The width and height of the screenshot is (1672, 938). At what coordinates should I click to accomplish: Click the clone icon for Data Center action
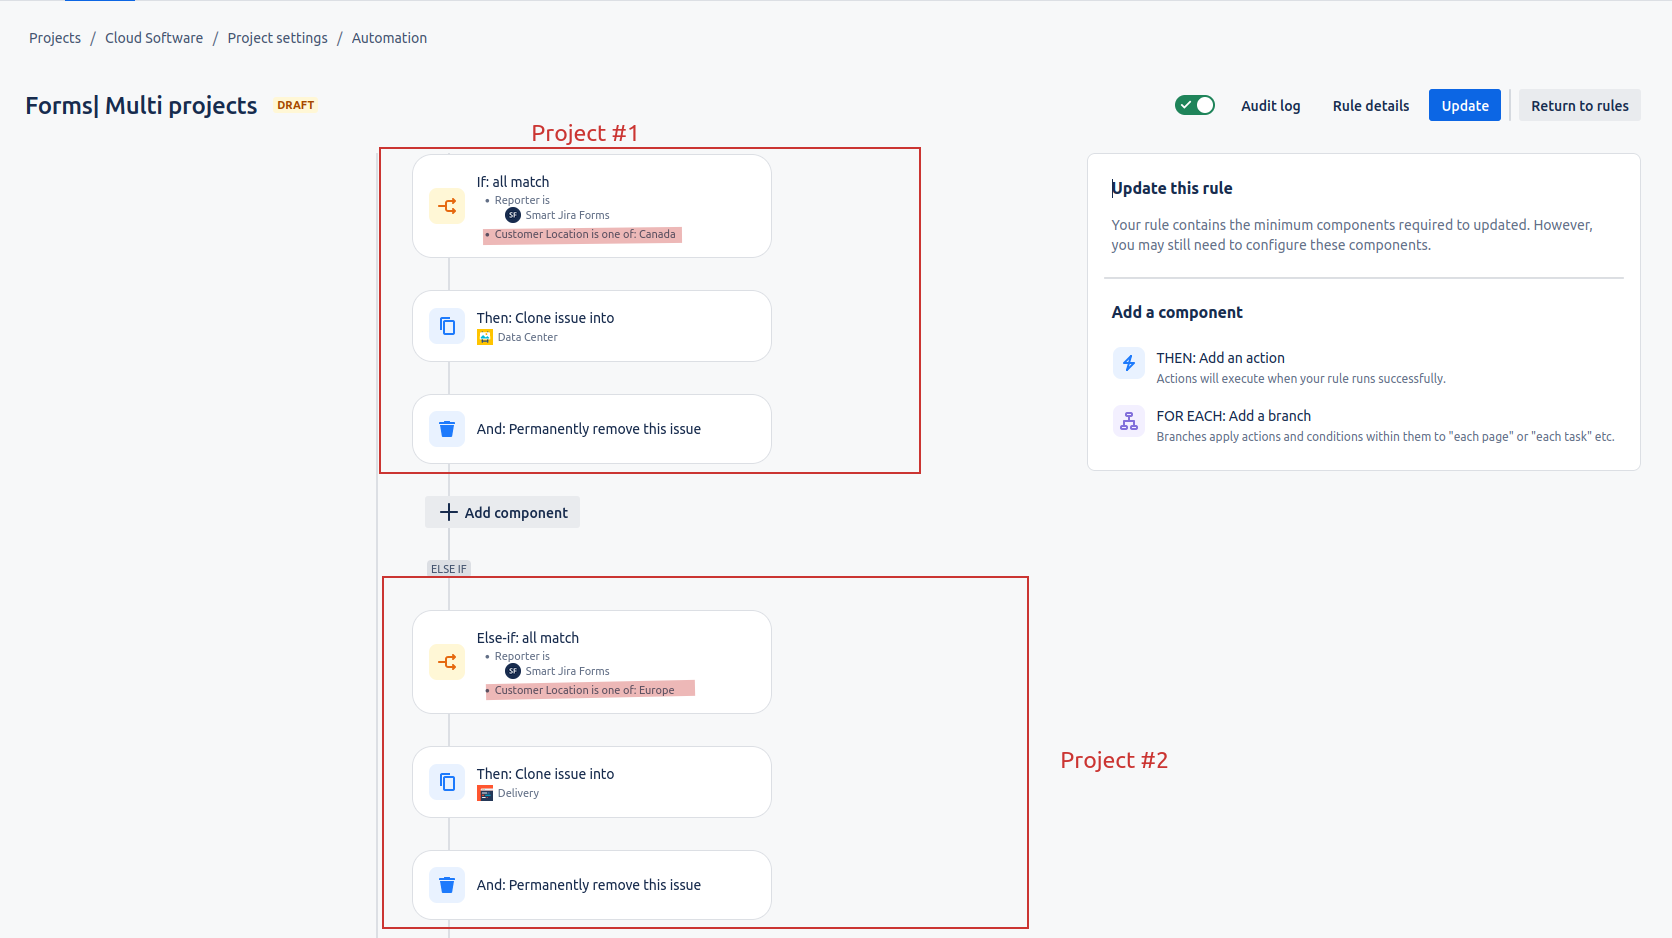pos(447,326)
